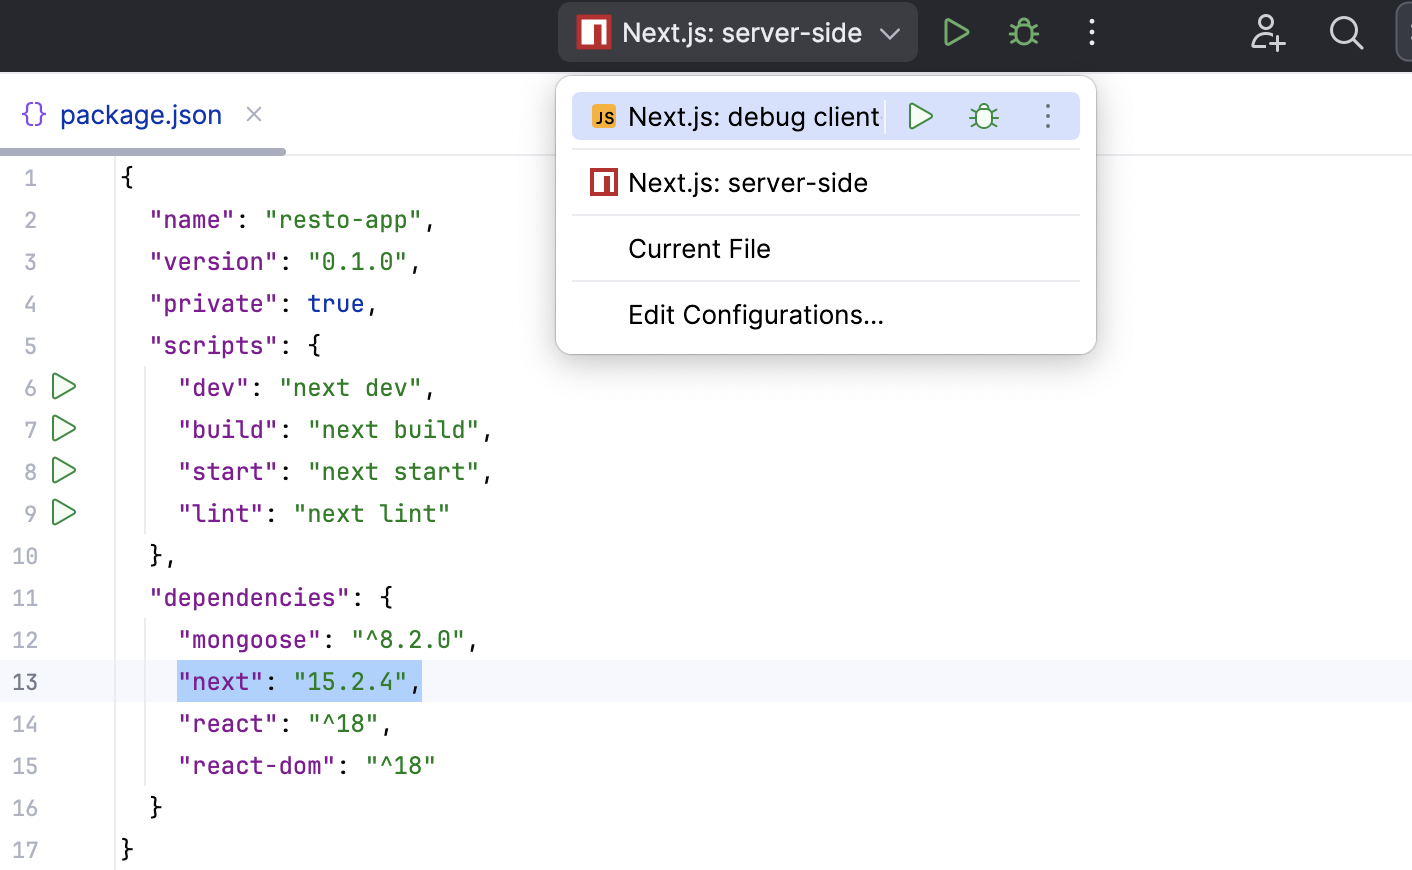Screen dimensions: 1412x870
Task: Select the highlighted next version string
Action: (x=299, y=681)
